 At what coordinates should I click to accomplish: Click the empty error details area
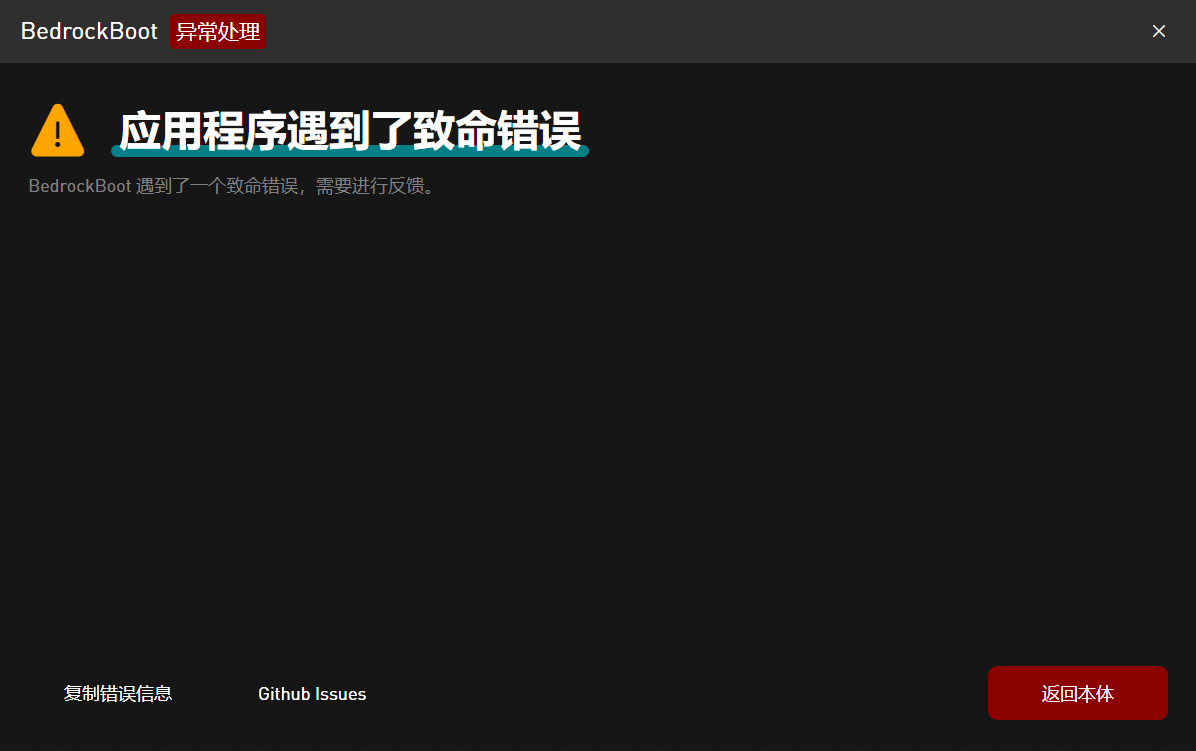pos(598,420)
